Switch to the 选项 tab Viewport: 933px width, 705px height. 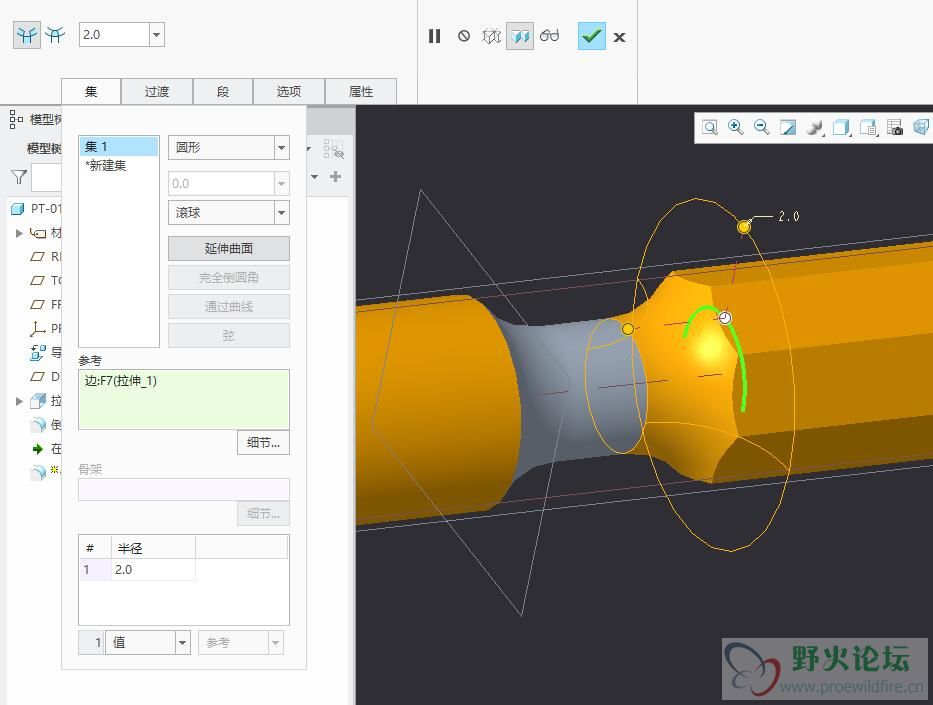pos(289,92)
